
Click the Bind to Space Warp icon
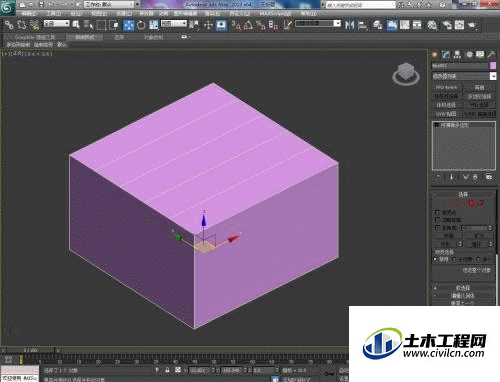[x=34, y=25]
